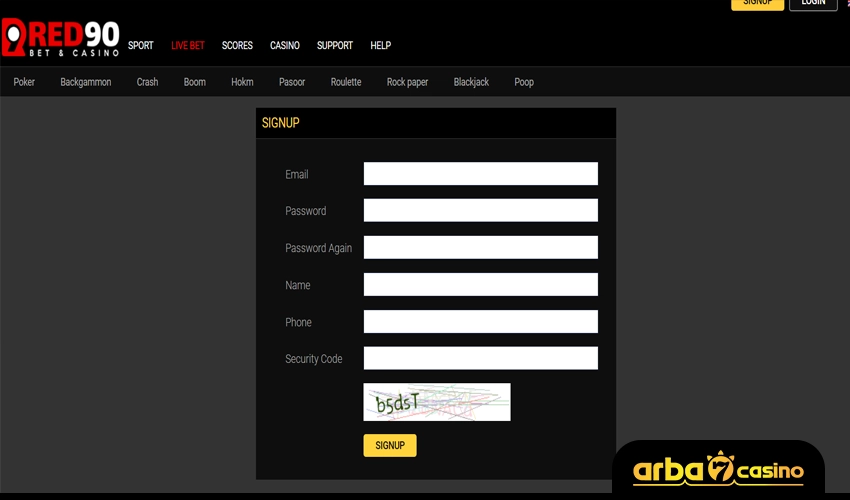Open the Rock paper game tab
The image size is (850, 500).
(407, 82)
